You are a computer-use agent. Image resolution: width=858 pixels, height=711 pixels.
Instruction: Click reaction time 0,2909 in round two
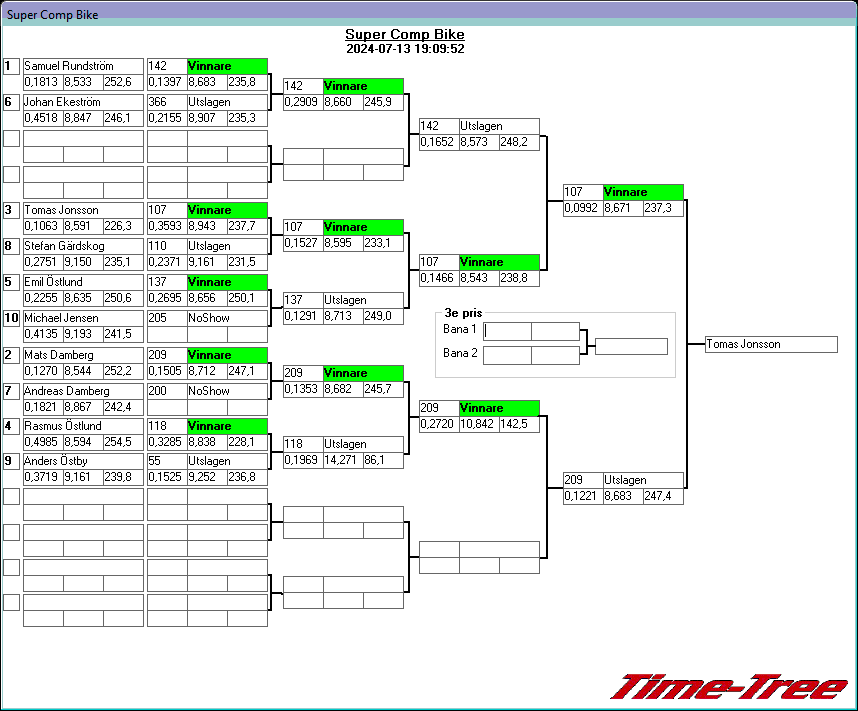(x=303, y=102)
